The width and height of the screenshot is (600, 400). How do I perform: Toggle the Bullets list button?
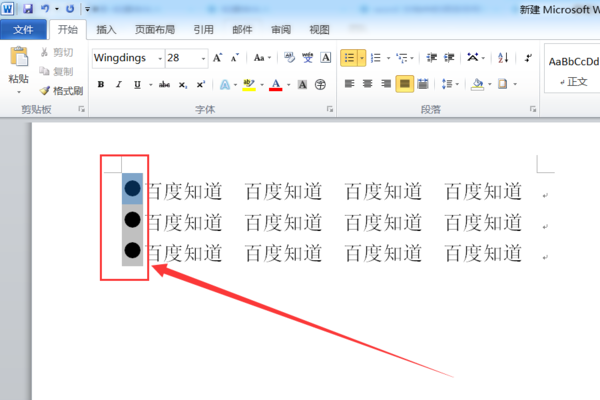tap(349, 58)
